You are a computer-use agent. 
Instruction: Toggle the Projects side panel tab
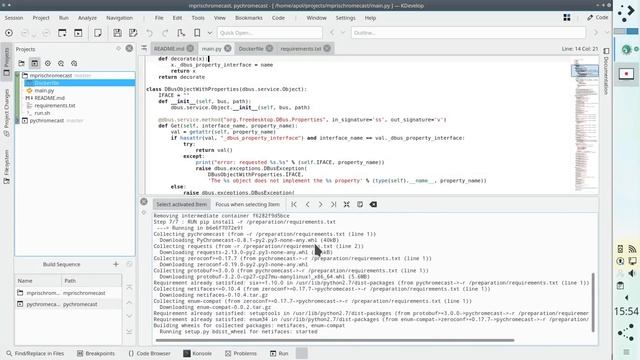tap(6, 62)
